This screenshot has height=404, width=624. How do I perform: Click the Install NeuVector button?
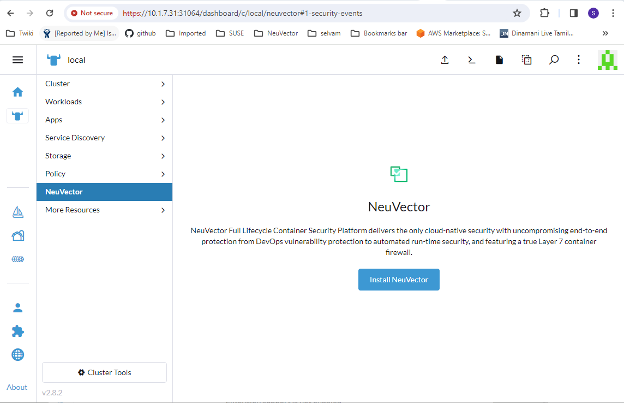[398, 280]
